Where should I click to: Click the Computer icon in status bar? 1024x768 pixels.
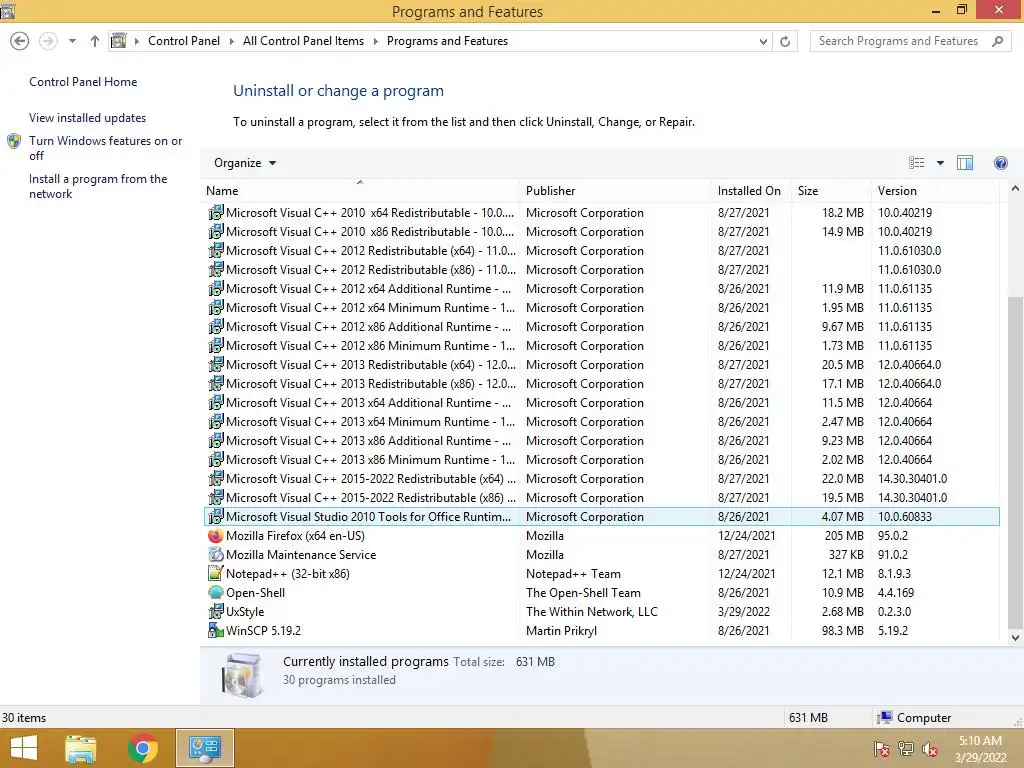[x=885, y=718]
